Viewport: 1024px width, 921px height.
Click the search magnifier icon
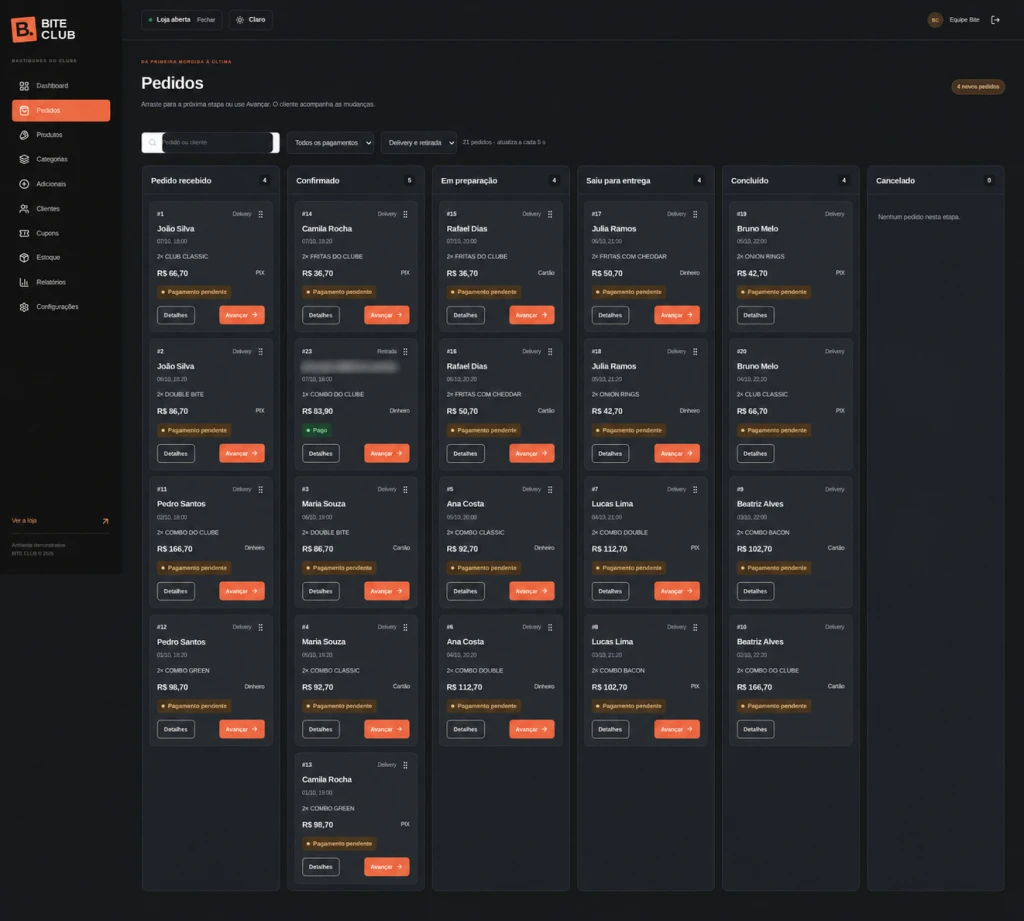(x=153, y=142)
